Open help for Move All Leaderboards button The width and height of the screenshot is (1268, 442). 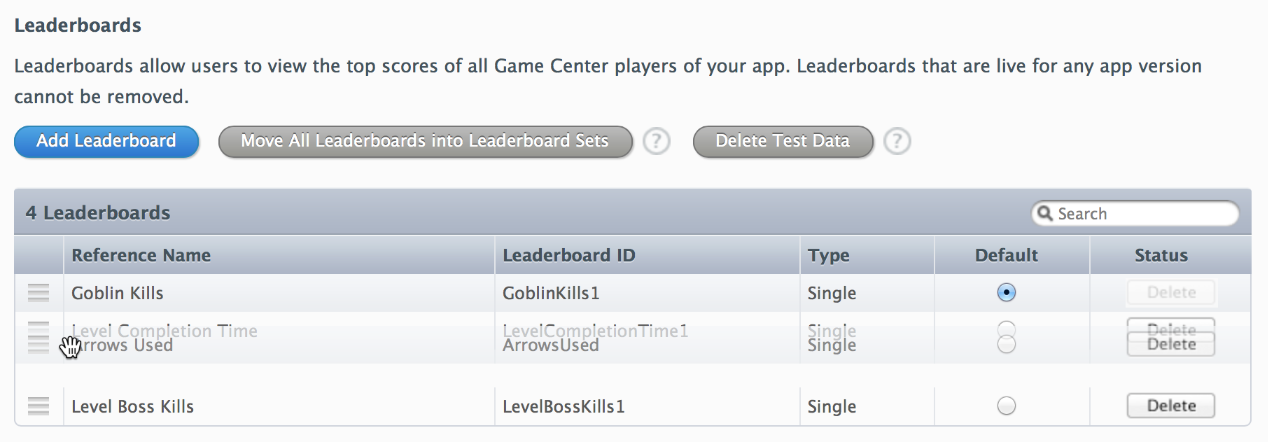click(655, 142)
